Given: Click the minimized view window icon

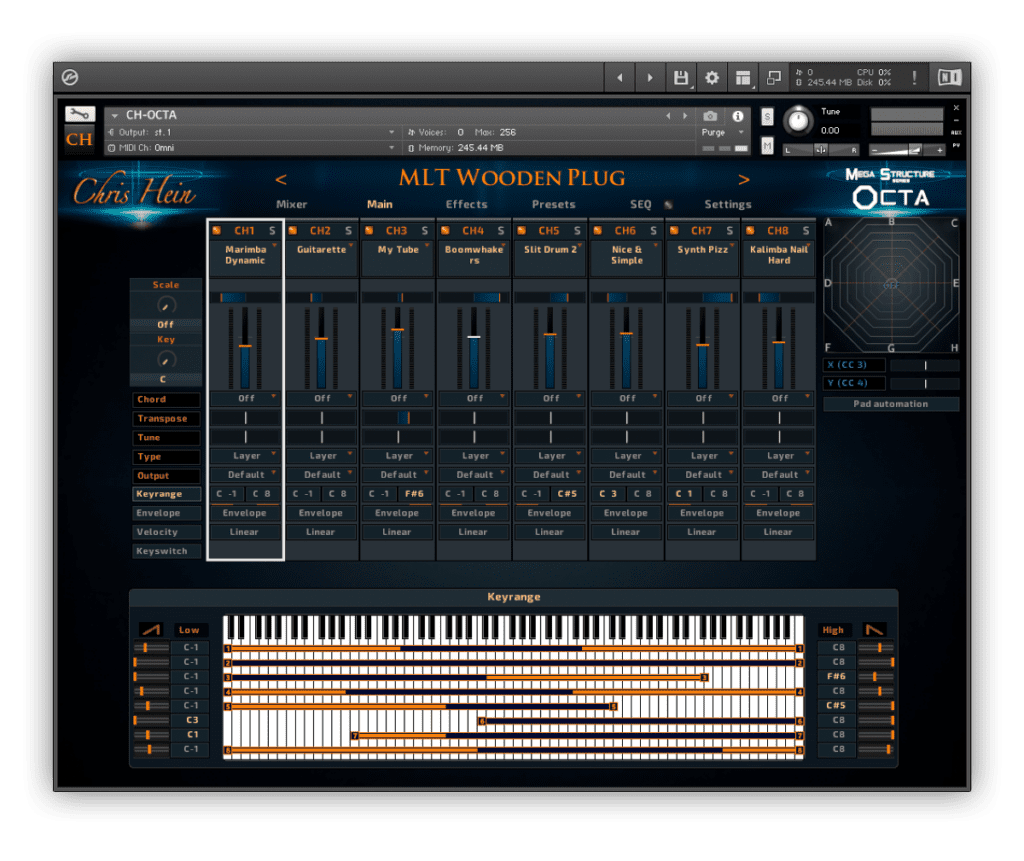Looking at the screenshot, I should pos(774,78).
